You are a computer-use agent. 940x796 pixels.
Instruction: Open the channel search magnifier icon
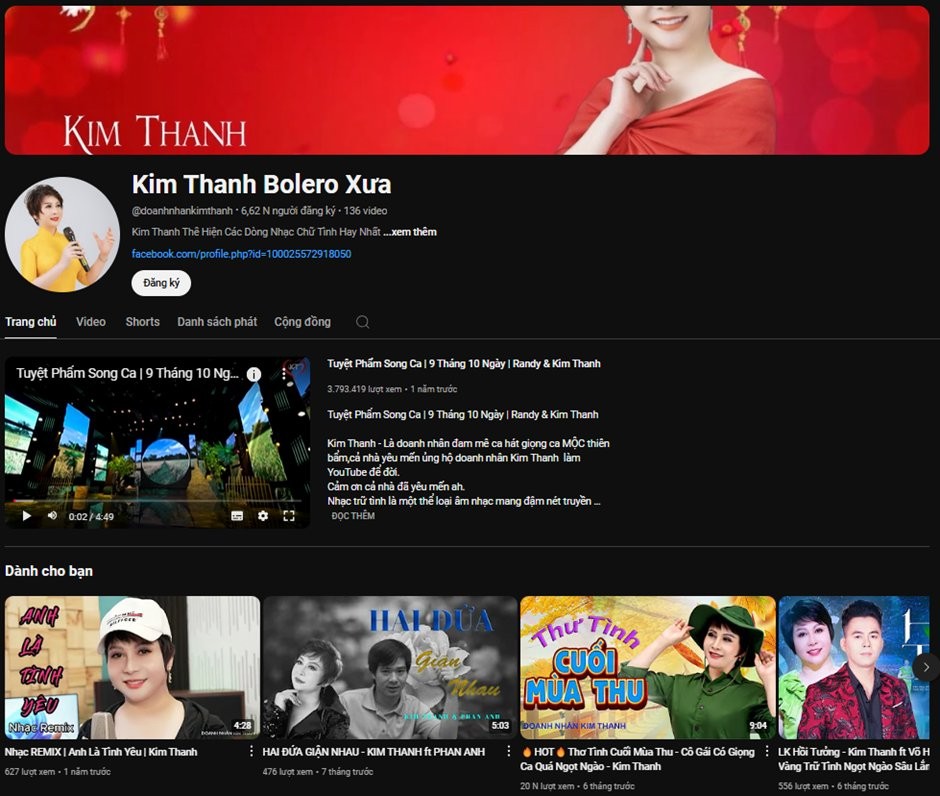[x=363, y=322]
